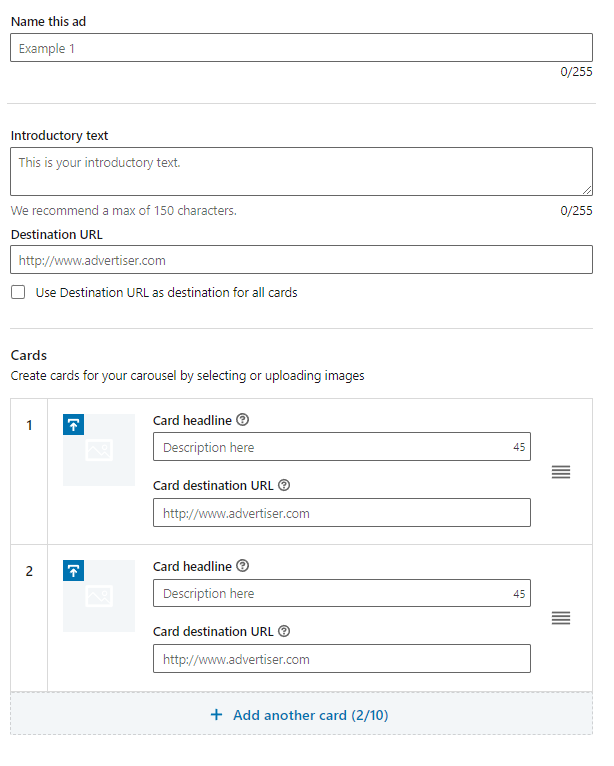Click card 1 headline description field
Viewport: 614px width, 766px height.
(330, 447)
